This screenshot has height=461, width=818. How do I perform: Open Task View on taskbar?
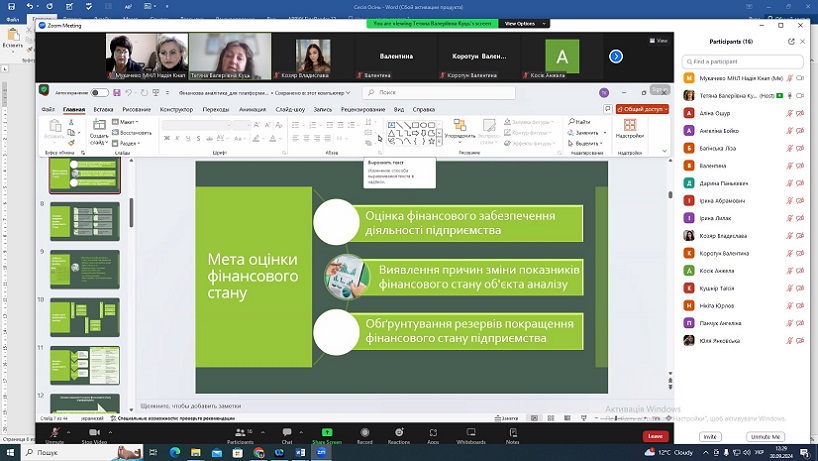pos(153,452)
